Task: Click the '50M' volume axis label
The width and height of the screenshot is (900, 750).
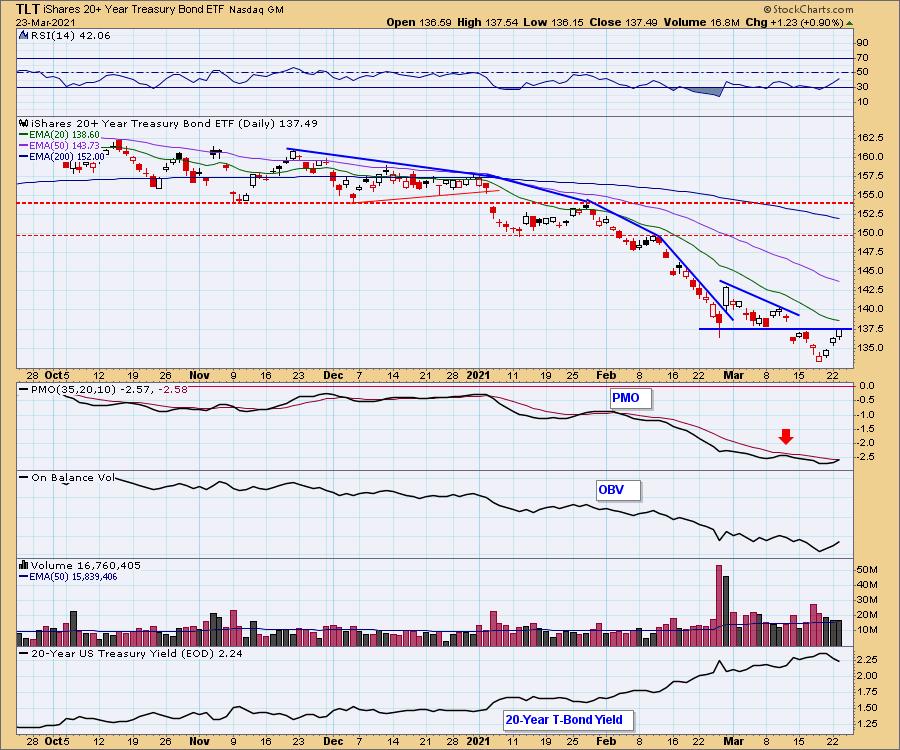Action: pos(867,570)
